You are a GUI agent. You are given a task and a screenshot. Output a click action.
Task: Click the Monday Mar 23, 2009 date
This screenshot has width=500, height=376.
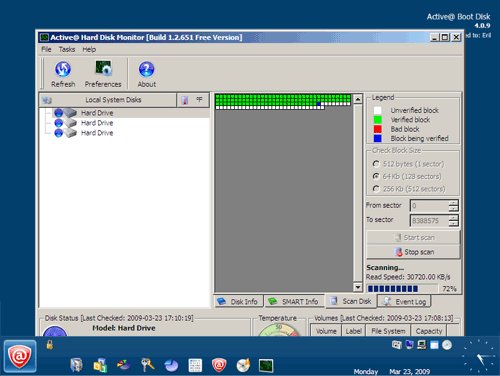pos(392,371)
